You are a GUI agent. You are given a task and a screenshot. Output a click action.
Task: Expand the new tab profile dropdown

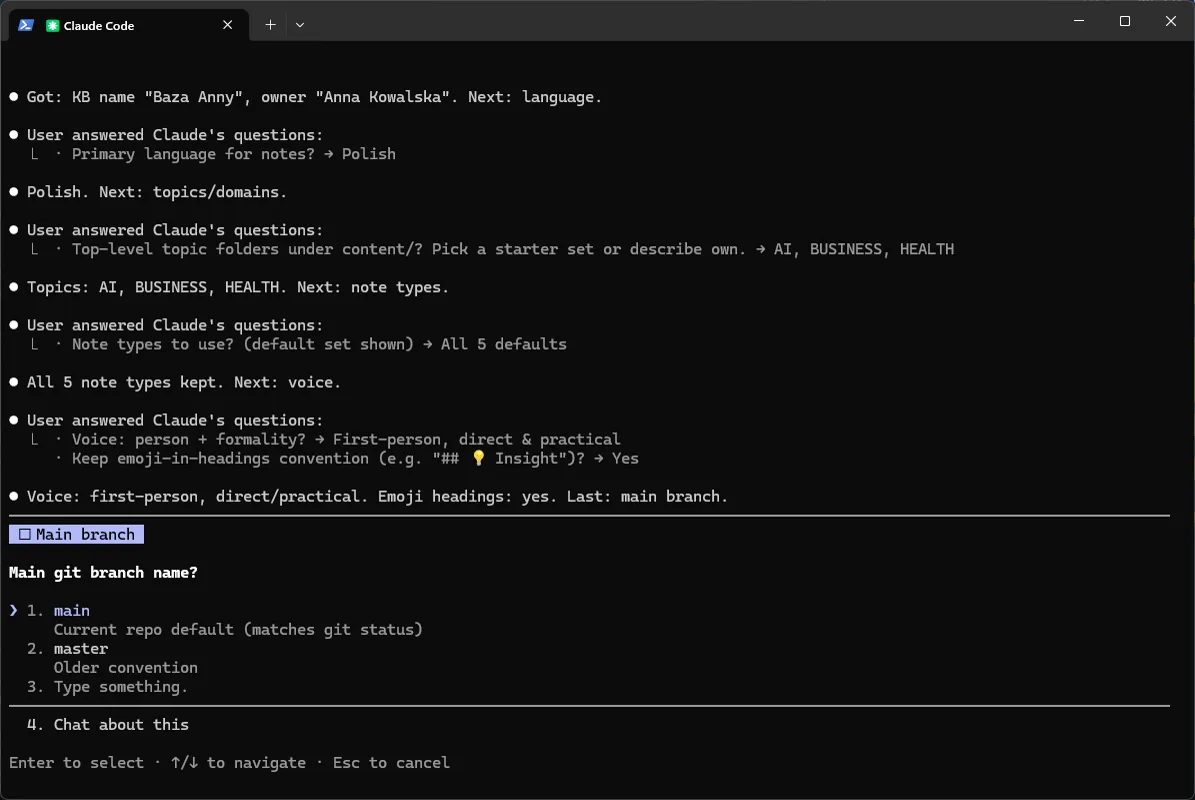coord(300,25)
